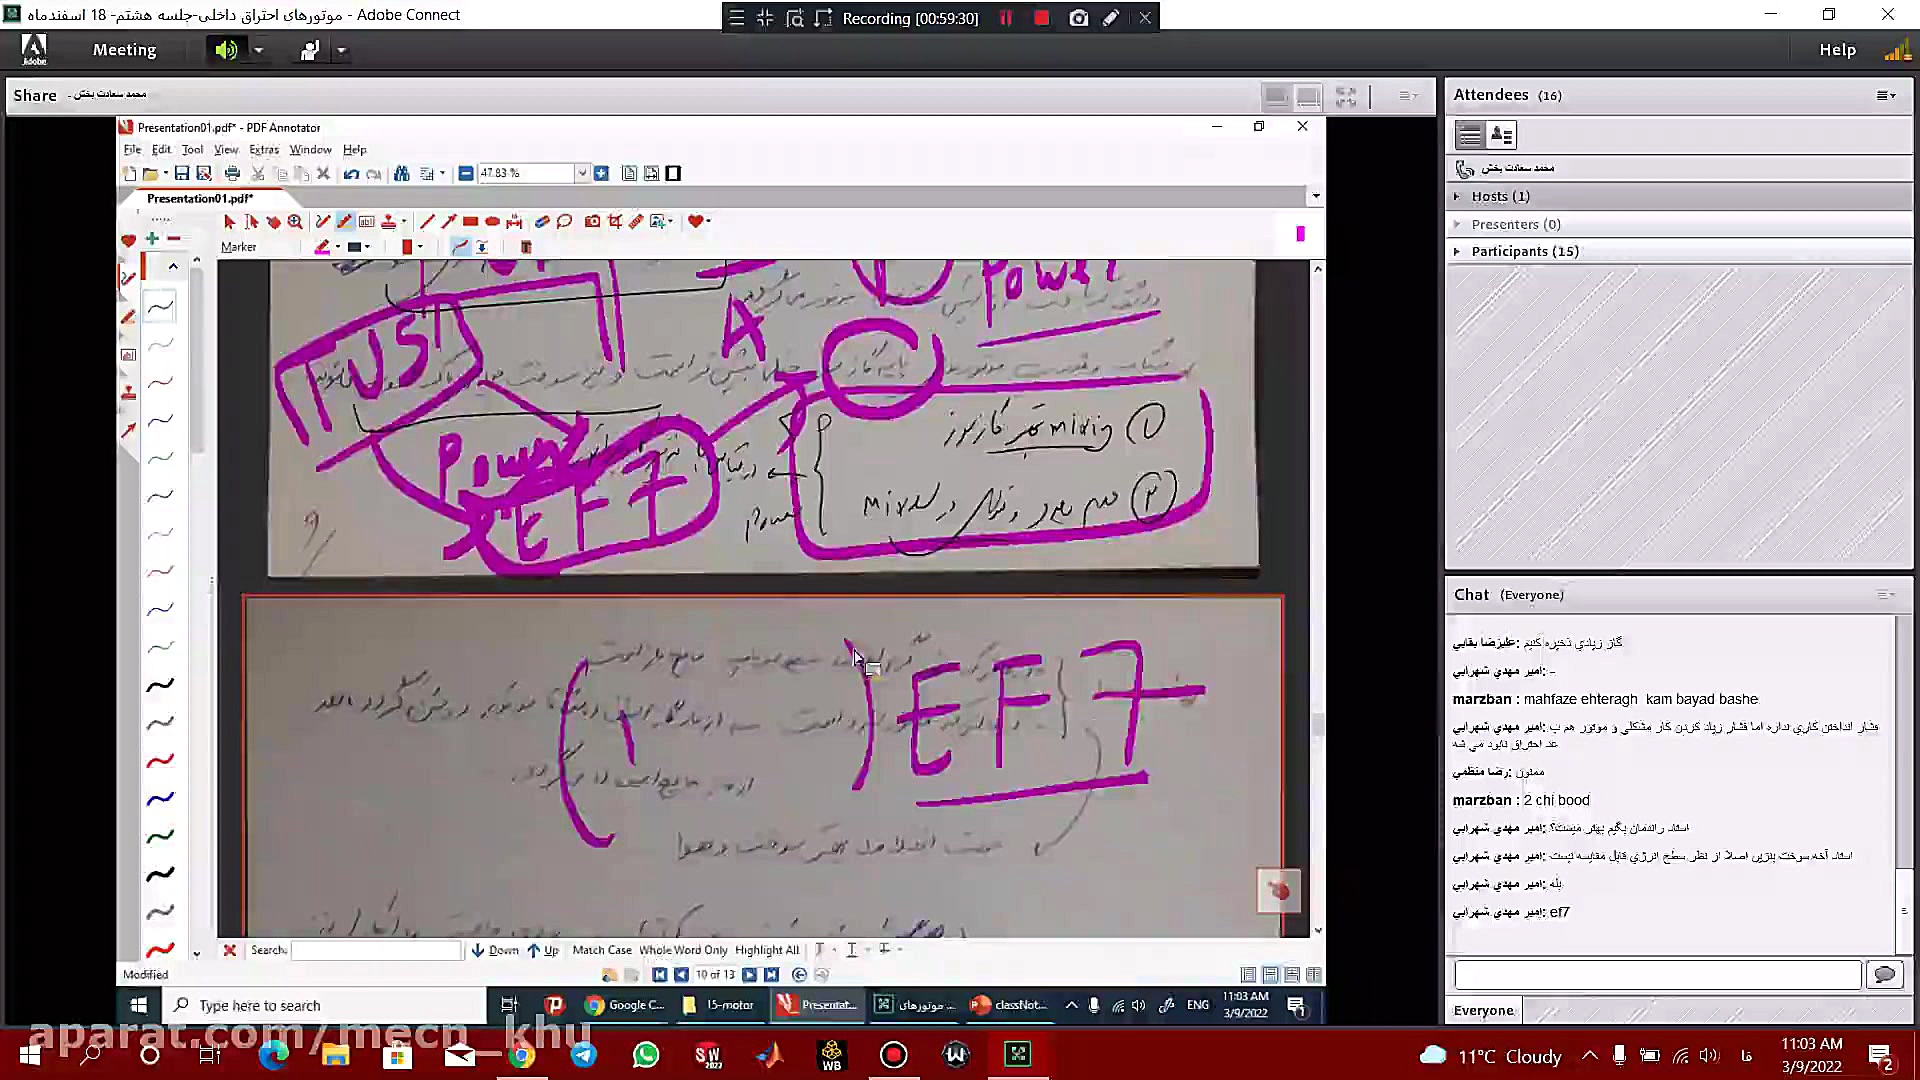
Task: Open the Meeting menu in Adobe Connect
Action: click(x=124, y=50)
